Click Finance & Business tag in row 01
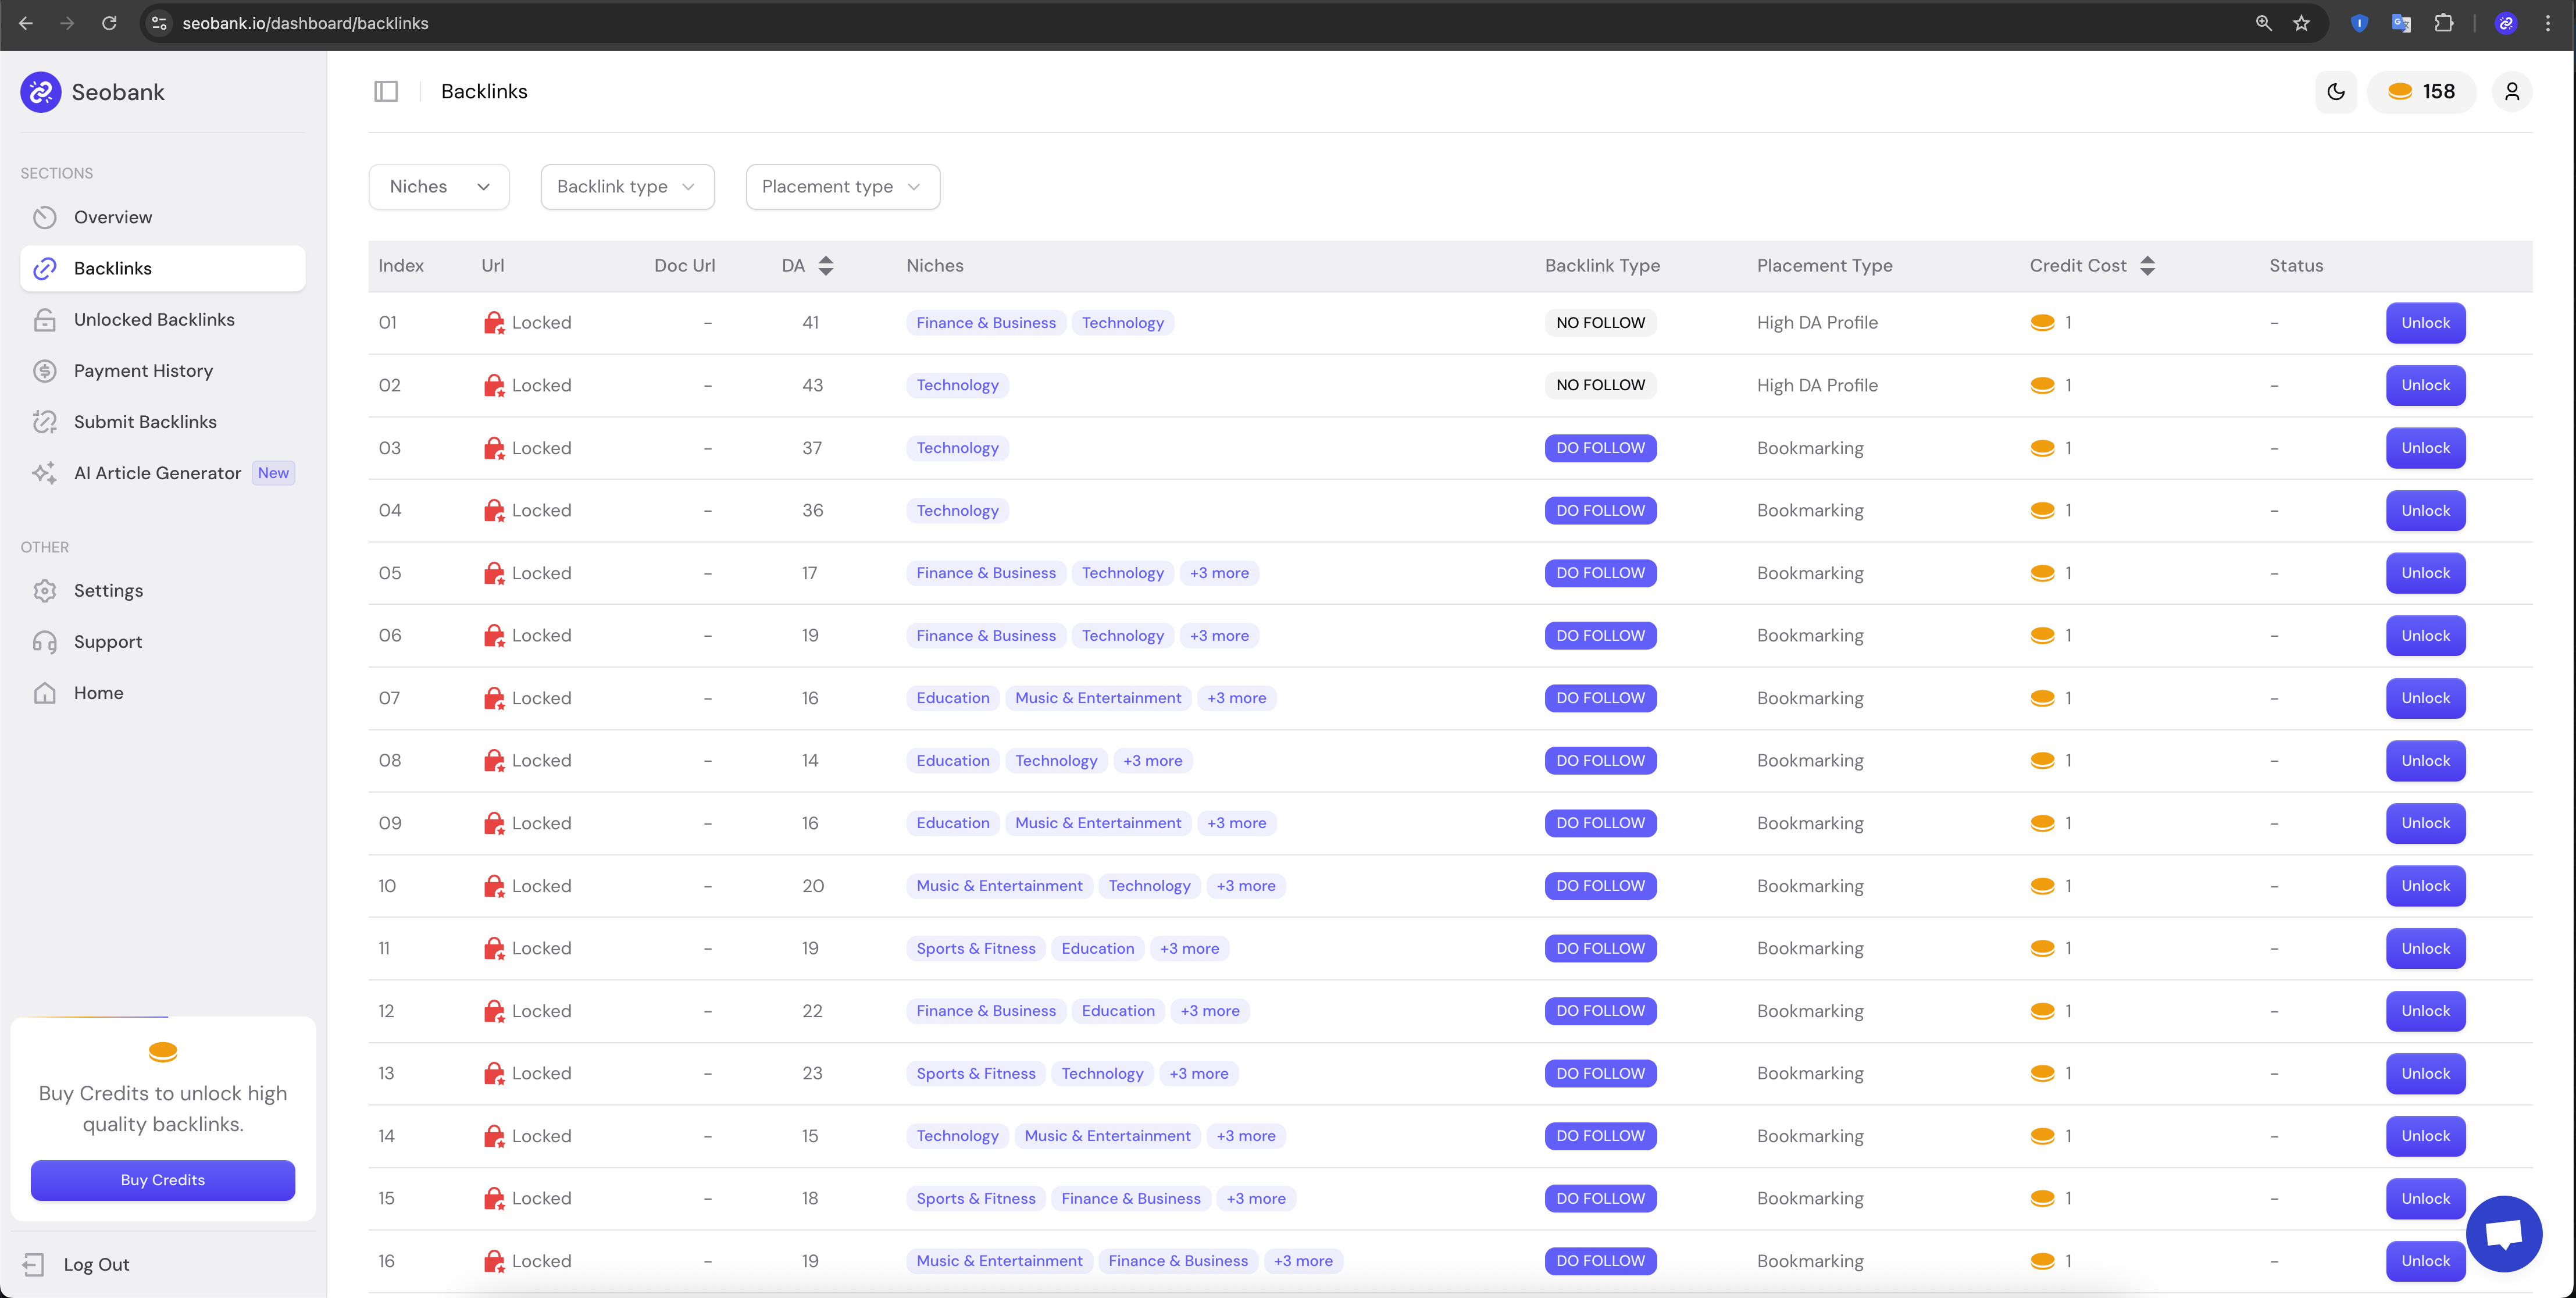This screenshot has height=1298, width=2576. point(986,323)
